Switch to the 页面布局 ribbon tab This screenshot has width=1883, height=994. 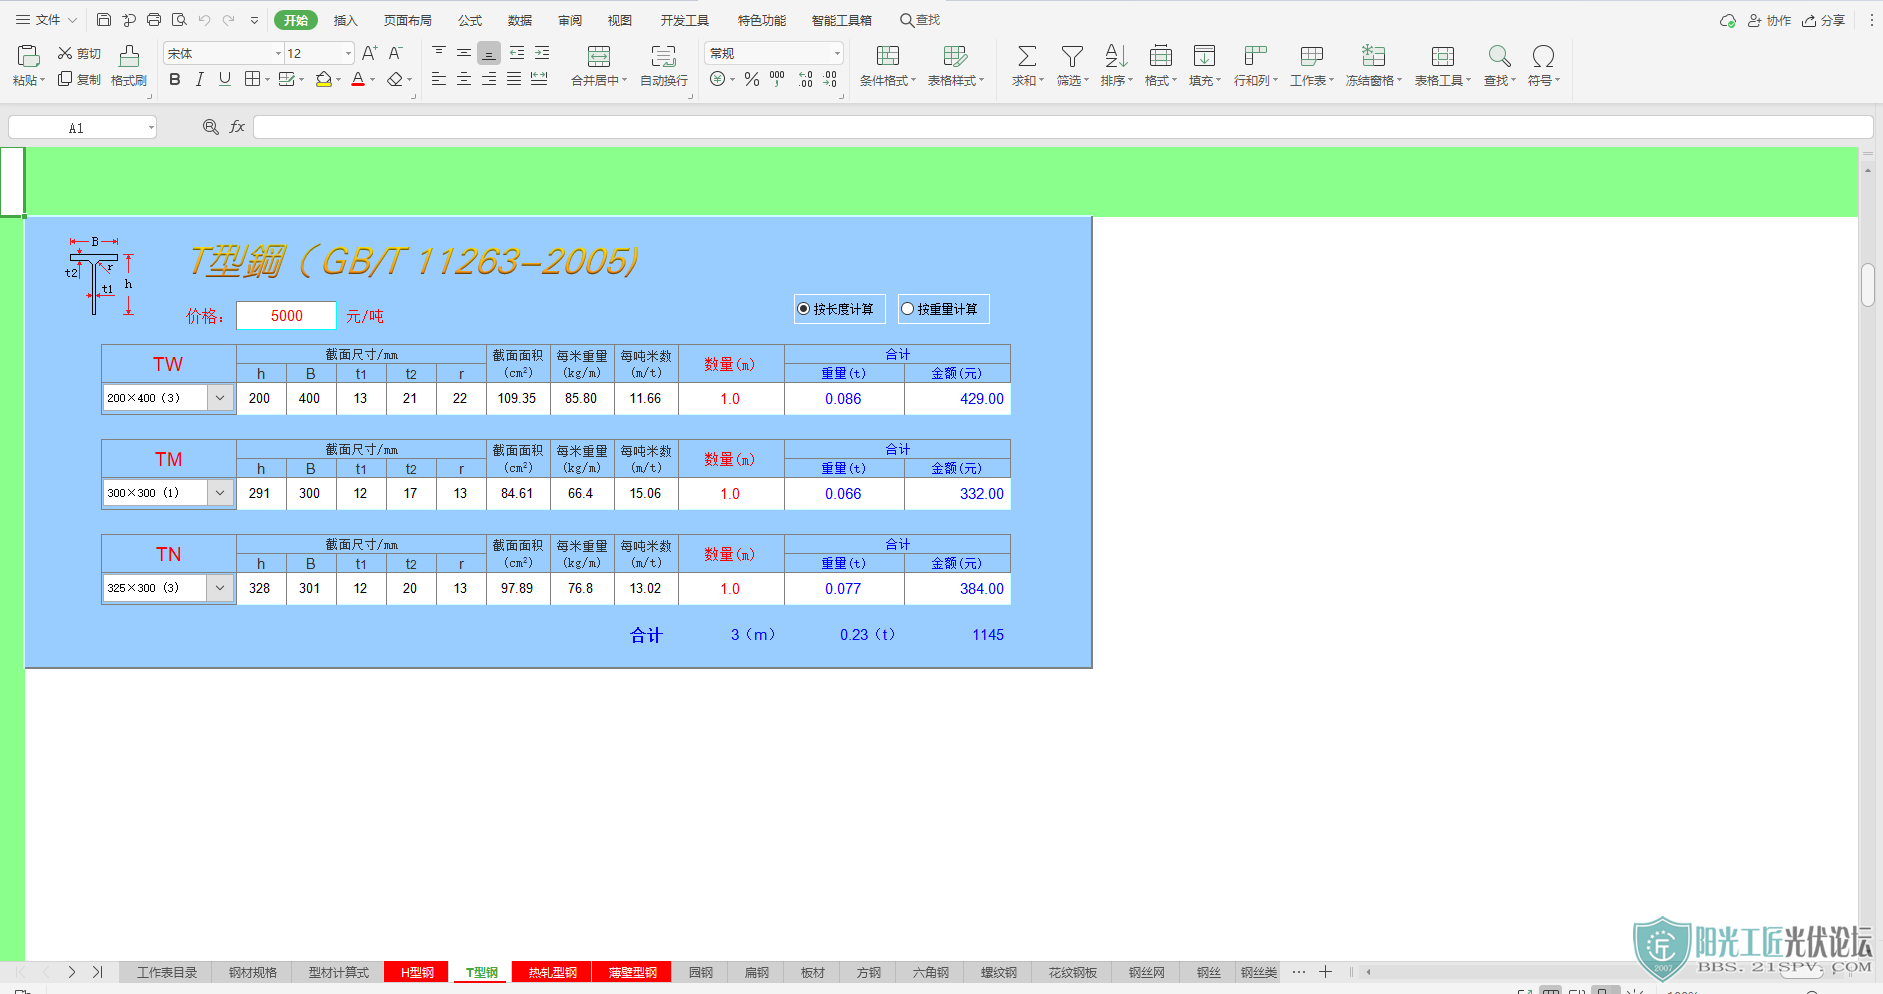click(408, 20)
